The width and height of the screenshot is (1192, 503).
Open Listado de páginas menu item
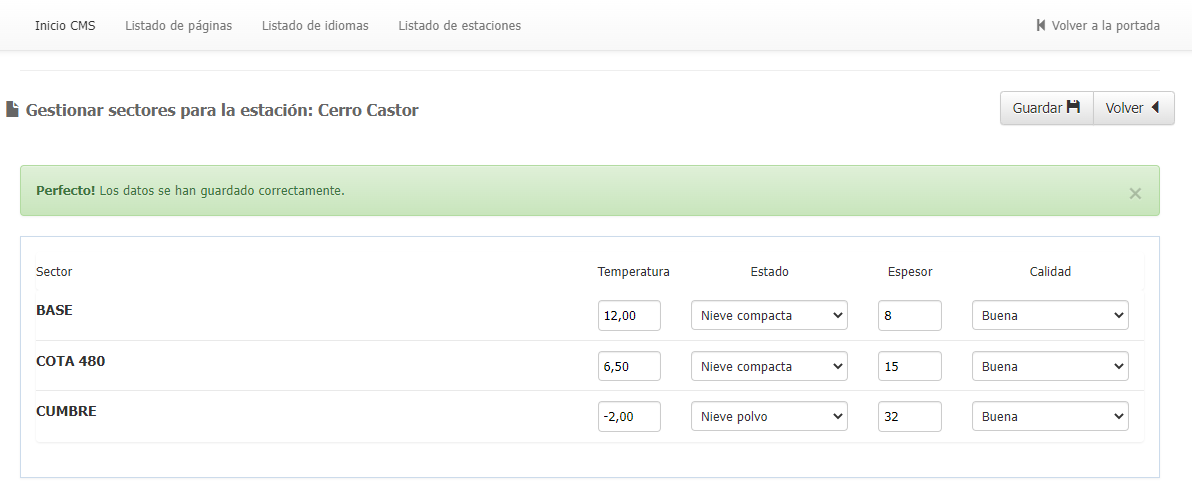(x=179, y=26)
